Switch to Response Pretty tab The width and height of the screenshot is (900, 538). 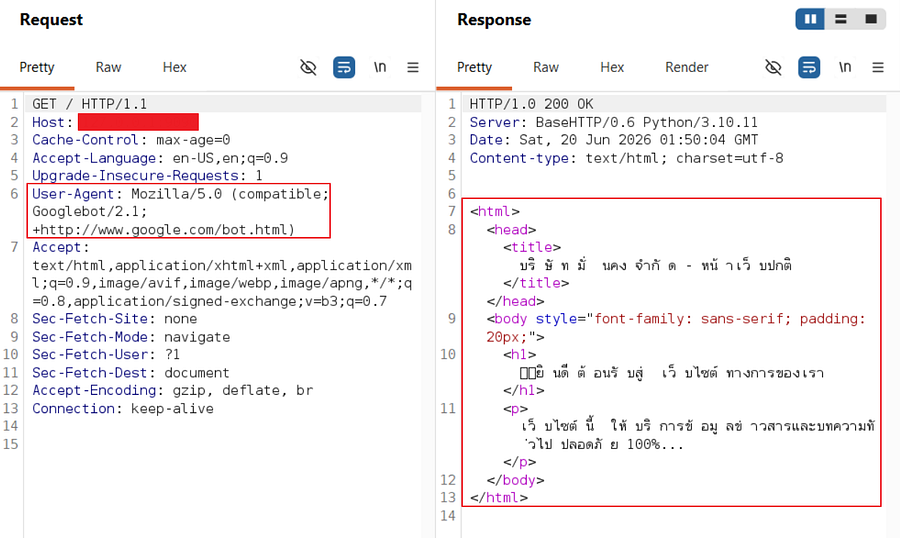(474, 67)
